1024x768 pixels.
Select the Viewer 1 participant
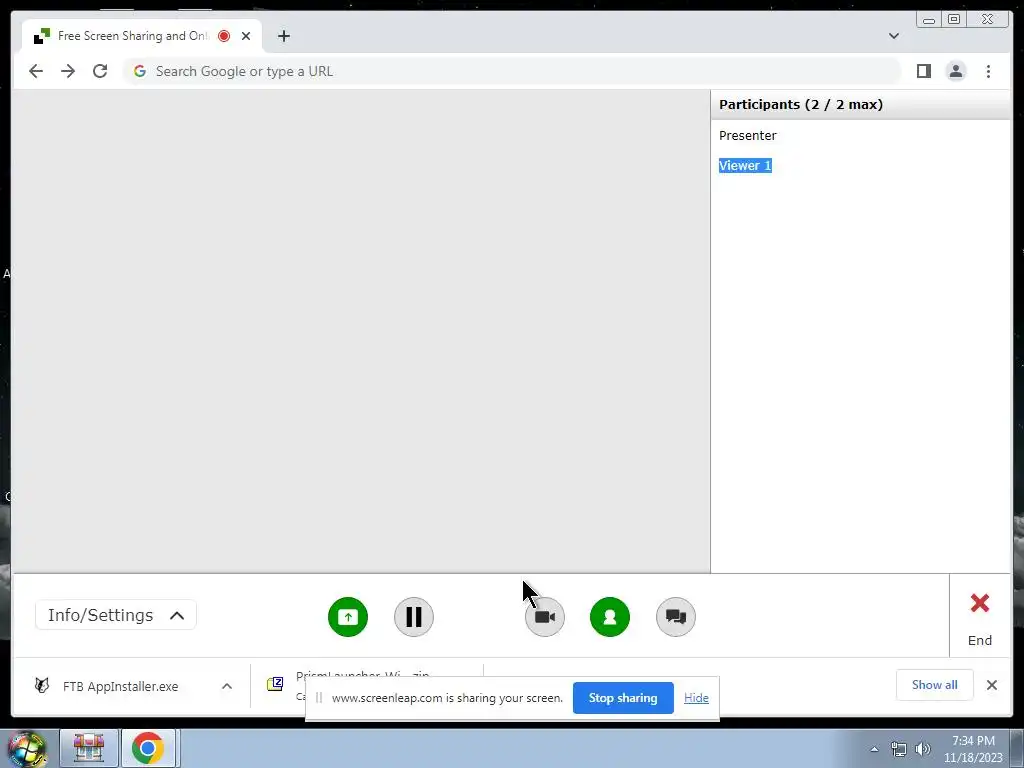(745, 166)
